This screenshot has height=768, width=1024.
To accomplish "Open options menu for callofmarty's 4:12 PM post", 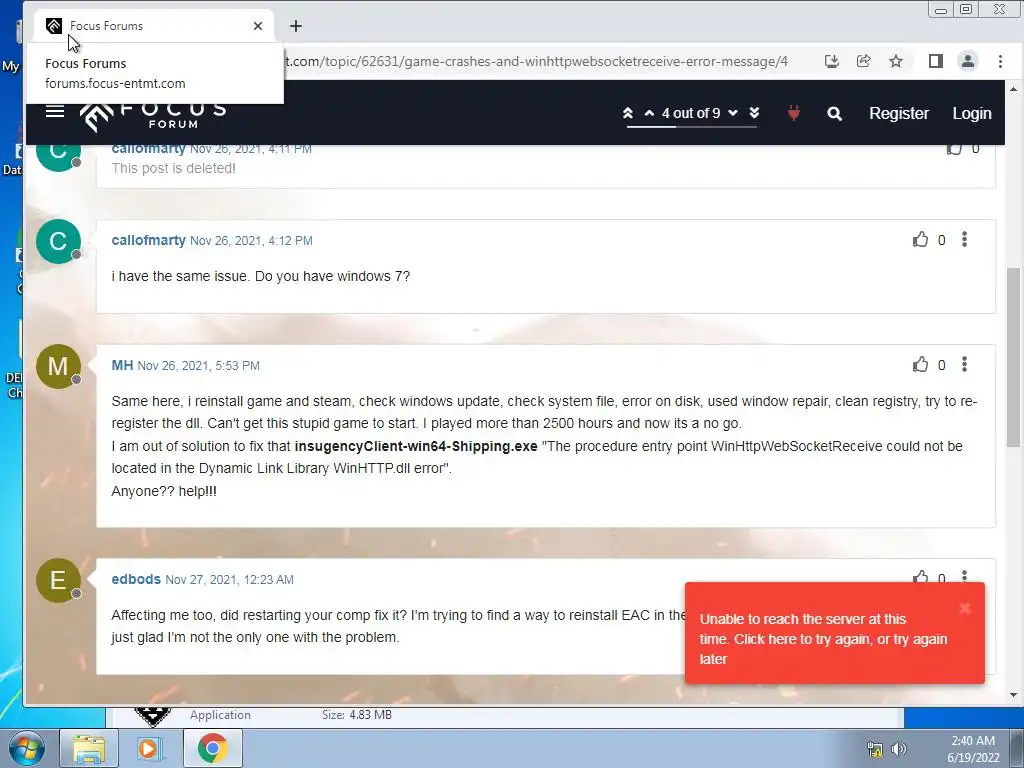I will [965, 239].
